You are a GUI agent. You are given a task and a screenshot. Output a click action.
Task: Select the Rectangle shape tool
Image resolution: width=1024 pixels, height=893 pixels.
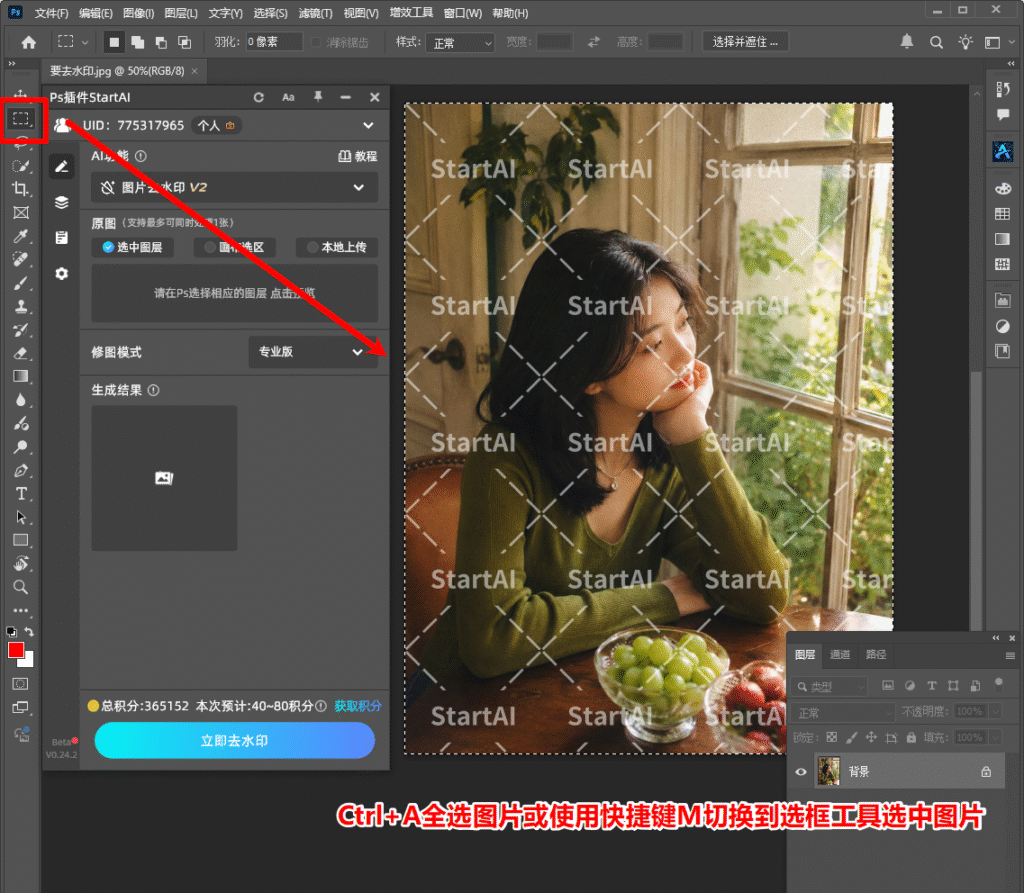[x=21, y=540]
